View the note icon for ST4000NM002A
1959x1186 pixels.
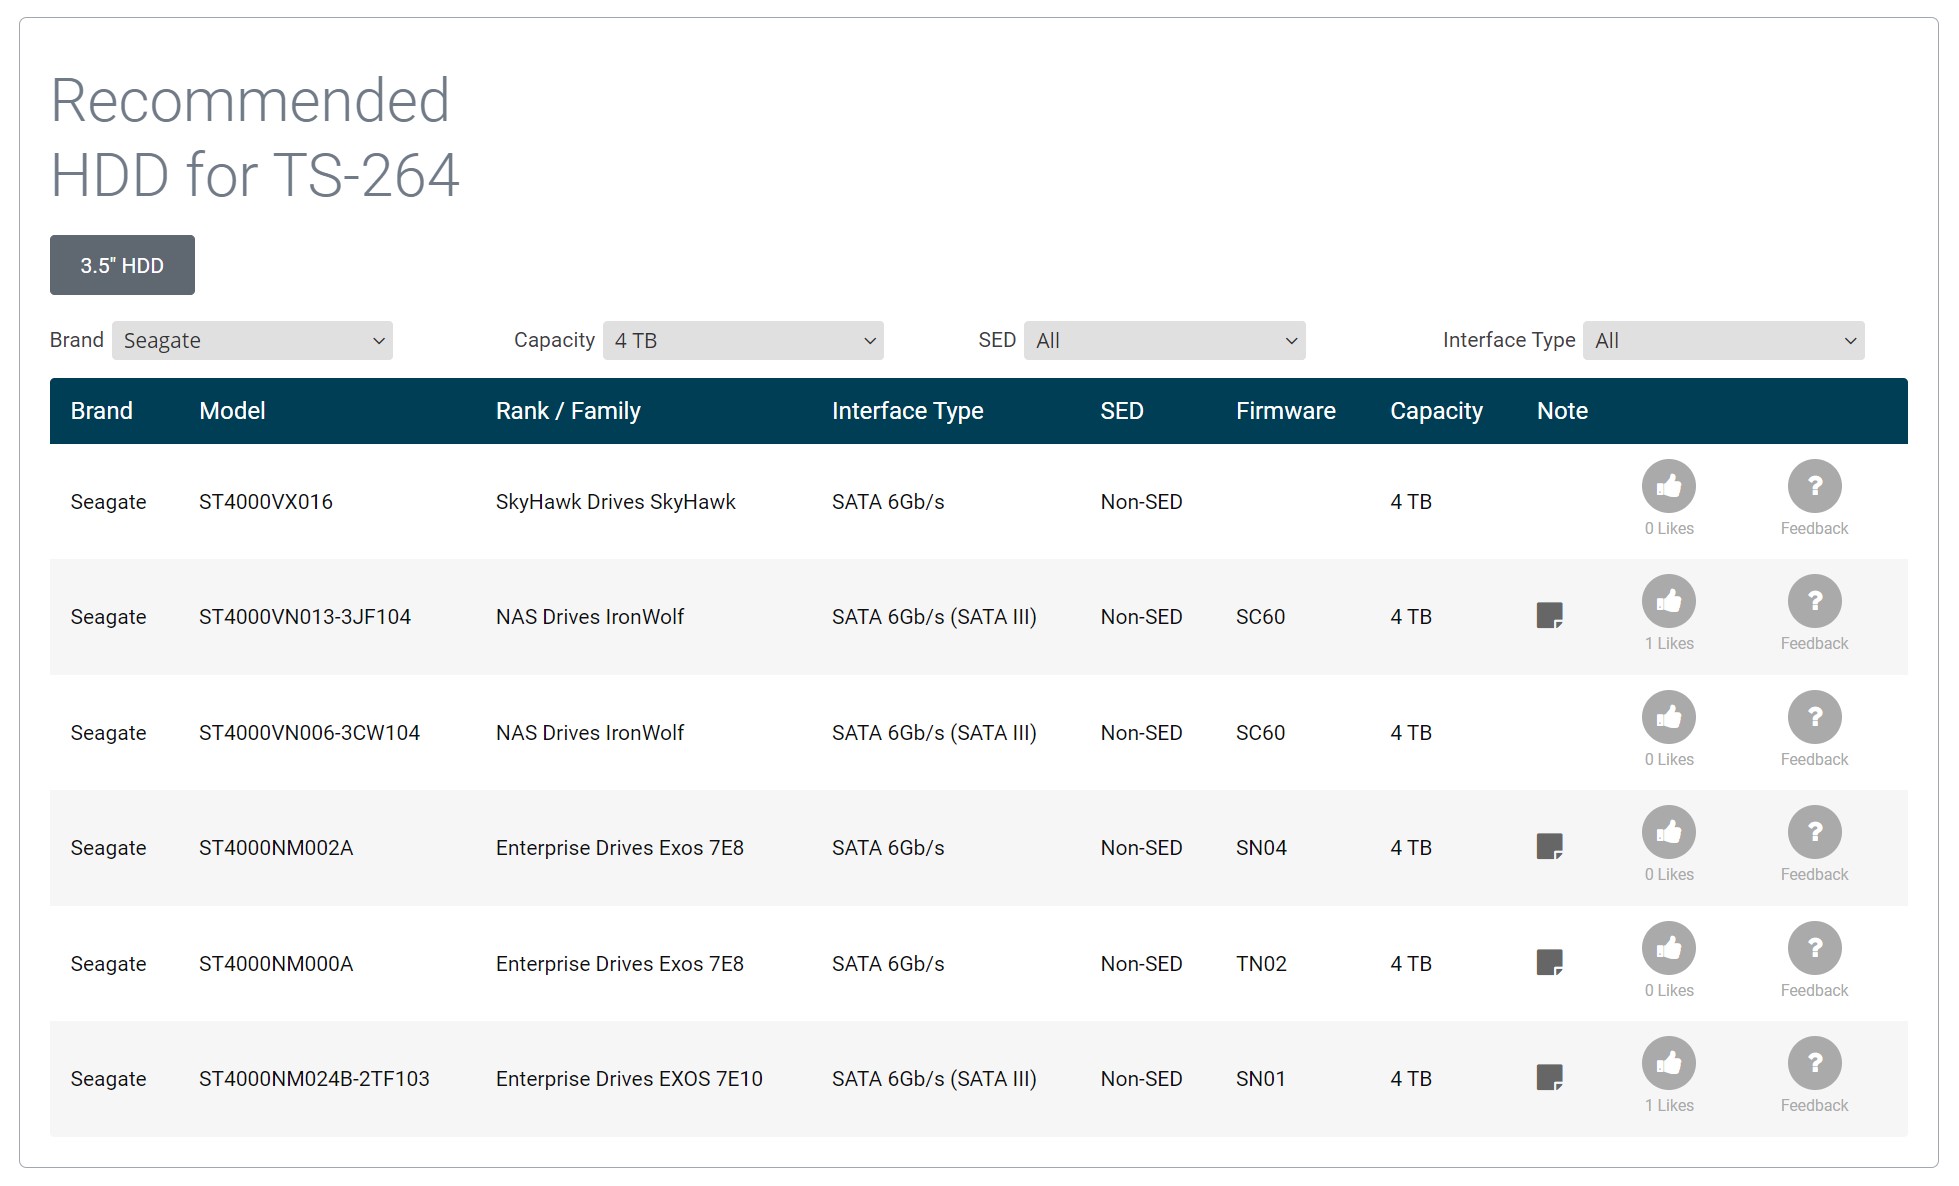tap(1549, 846)
